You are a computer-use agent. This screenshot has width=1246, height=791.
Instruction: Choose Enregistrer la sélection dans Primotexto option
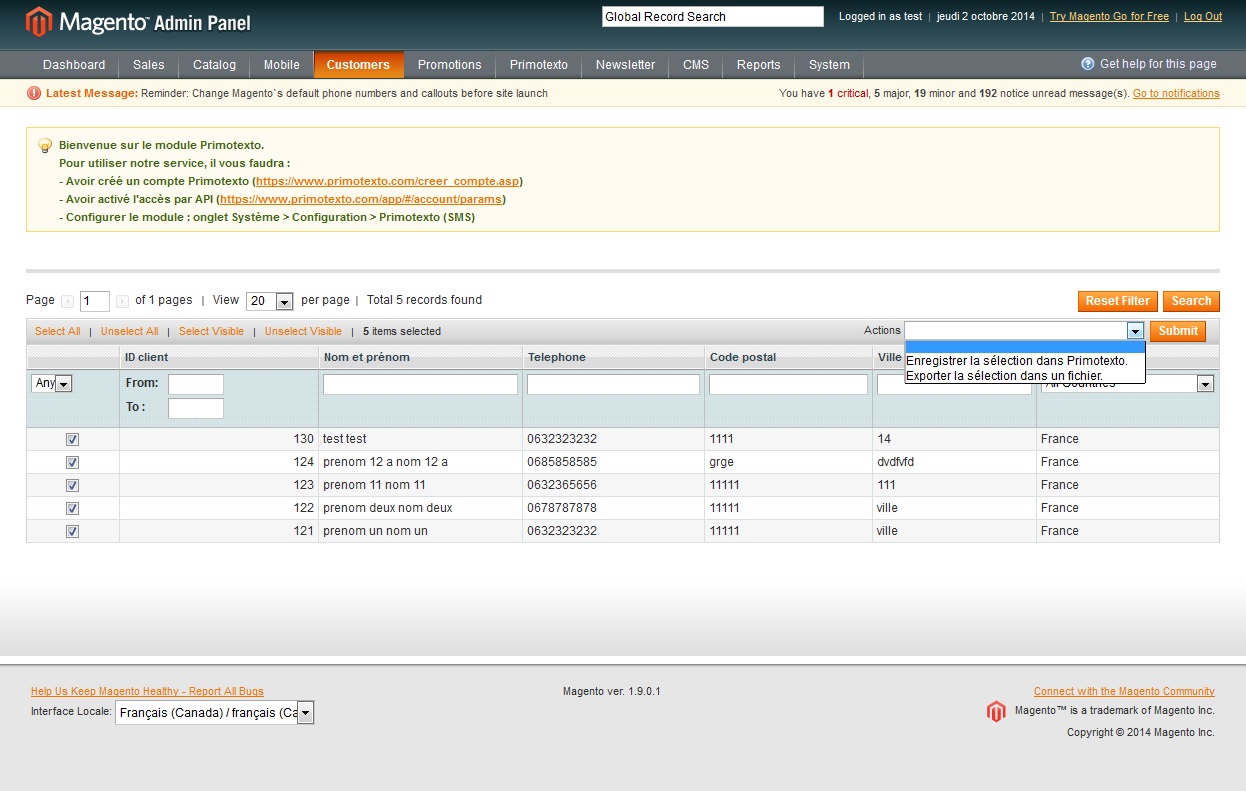pos(1017,361)
